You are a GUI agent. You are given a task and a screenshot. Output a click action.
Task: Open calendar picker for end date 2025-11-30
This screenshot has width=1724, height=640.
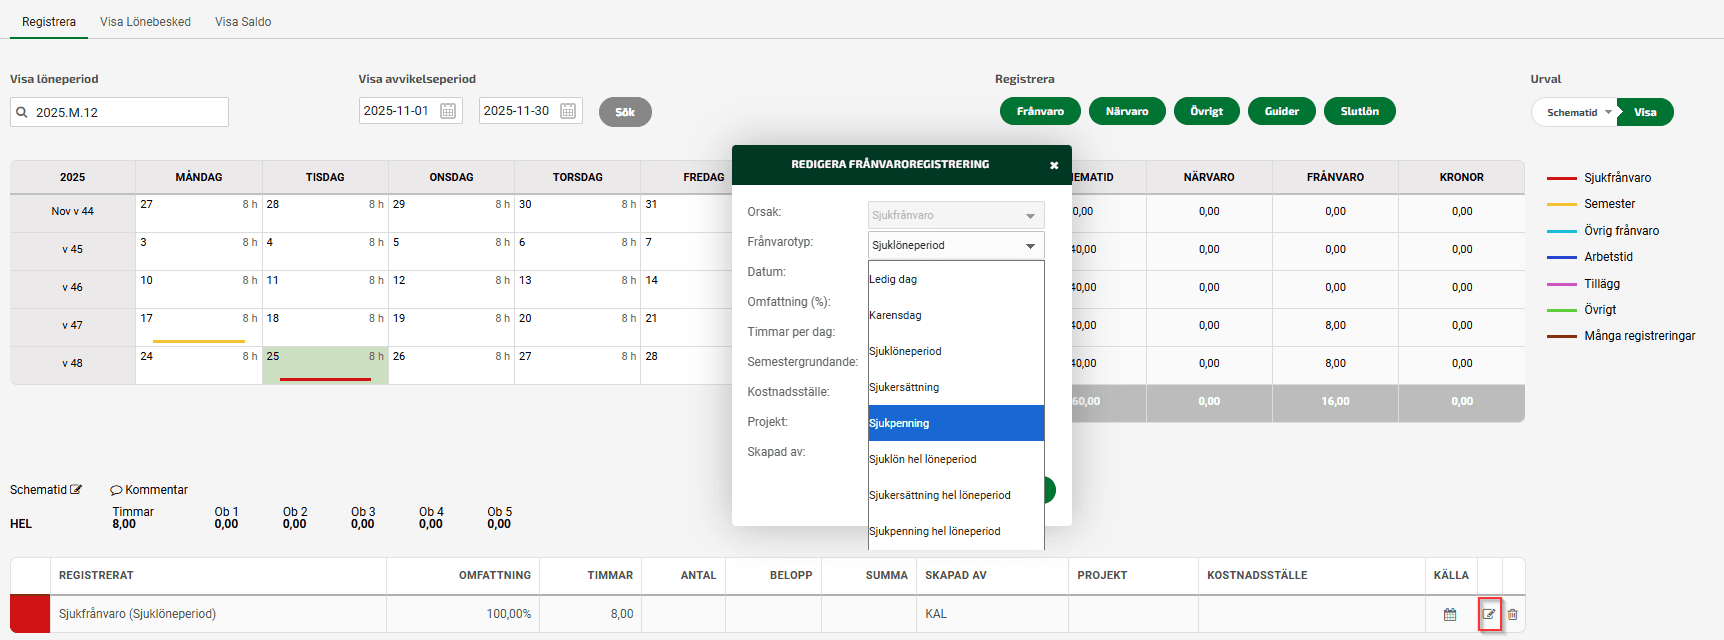point(568,111)
